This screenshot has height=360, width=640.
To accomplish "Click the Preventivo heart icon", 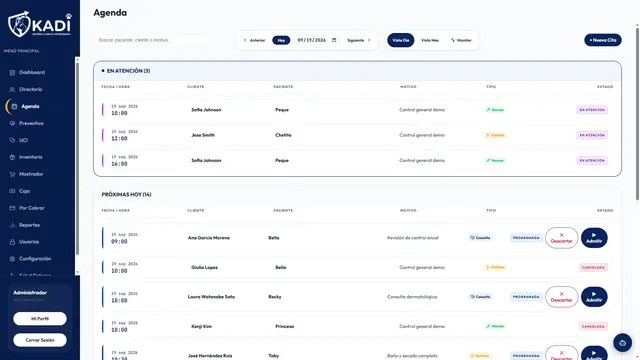I will tap(12, 123).
